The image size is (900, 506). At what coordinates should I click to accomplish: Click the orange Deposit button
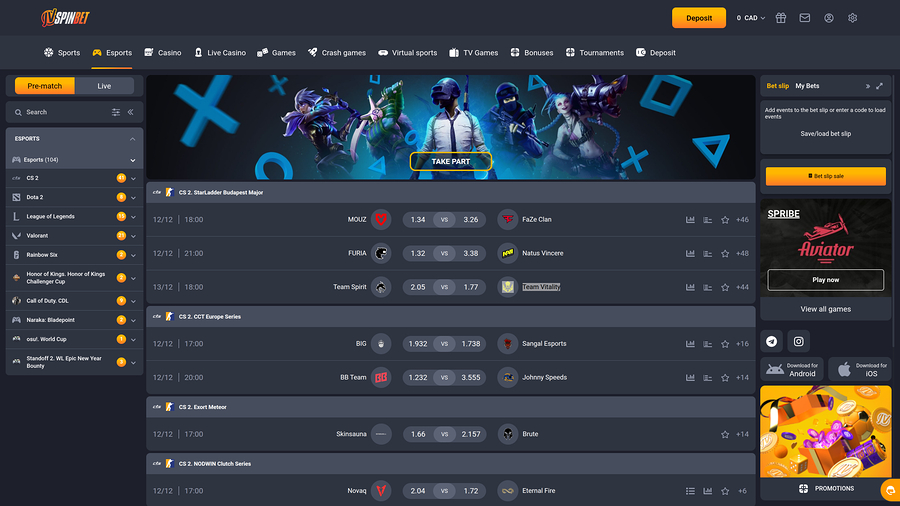(699, 18)
